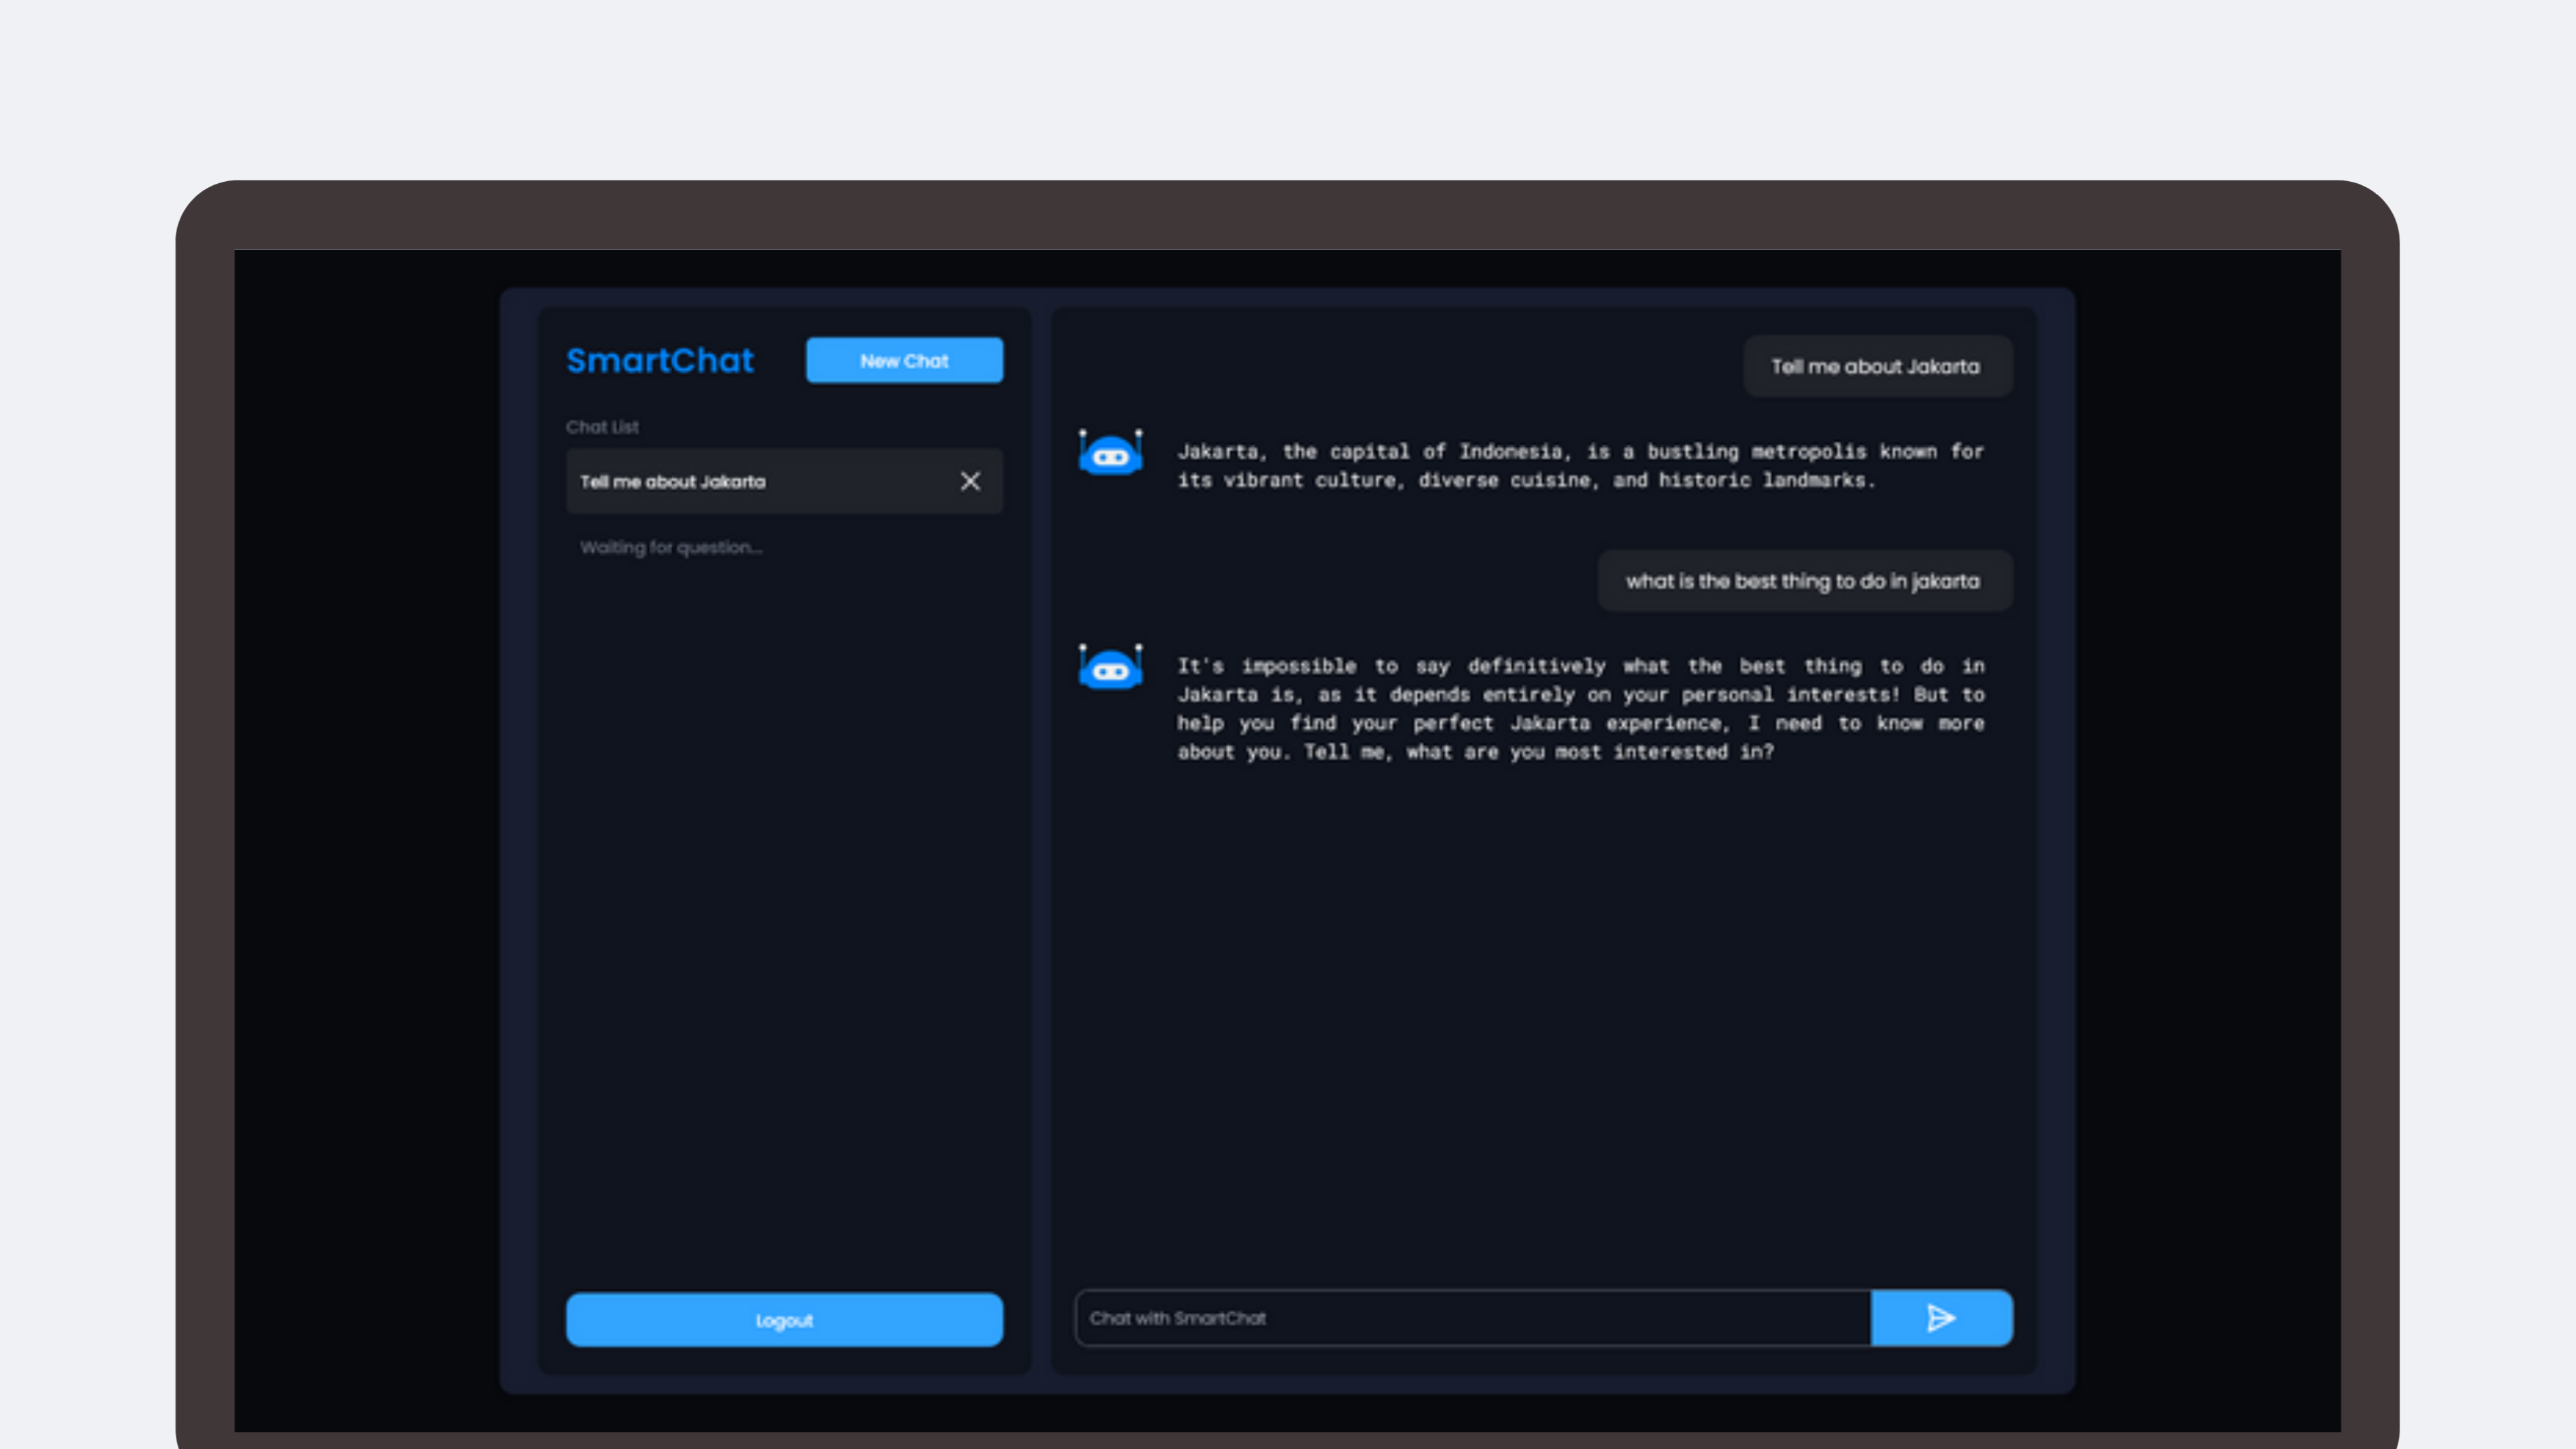Click the 'Tell me about Jakarta' user message bubble
This screenshot has width=2576, height=1449.
pos(1877,366)
